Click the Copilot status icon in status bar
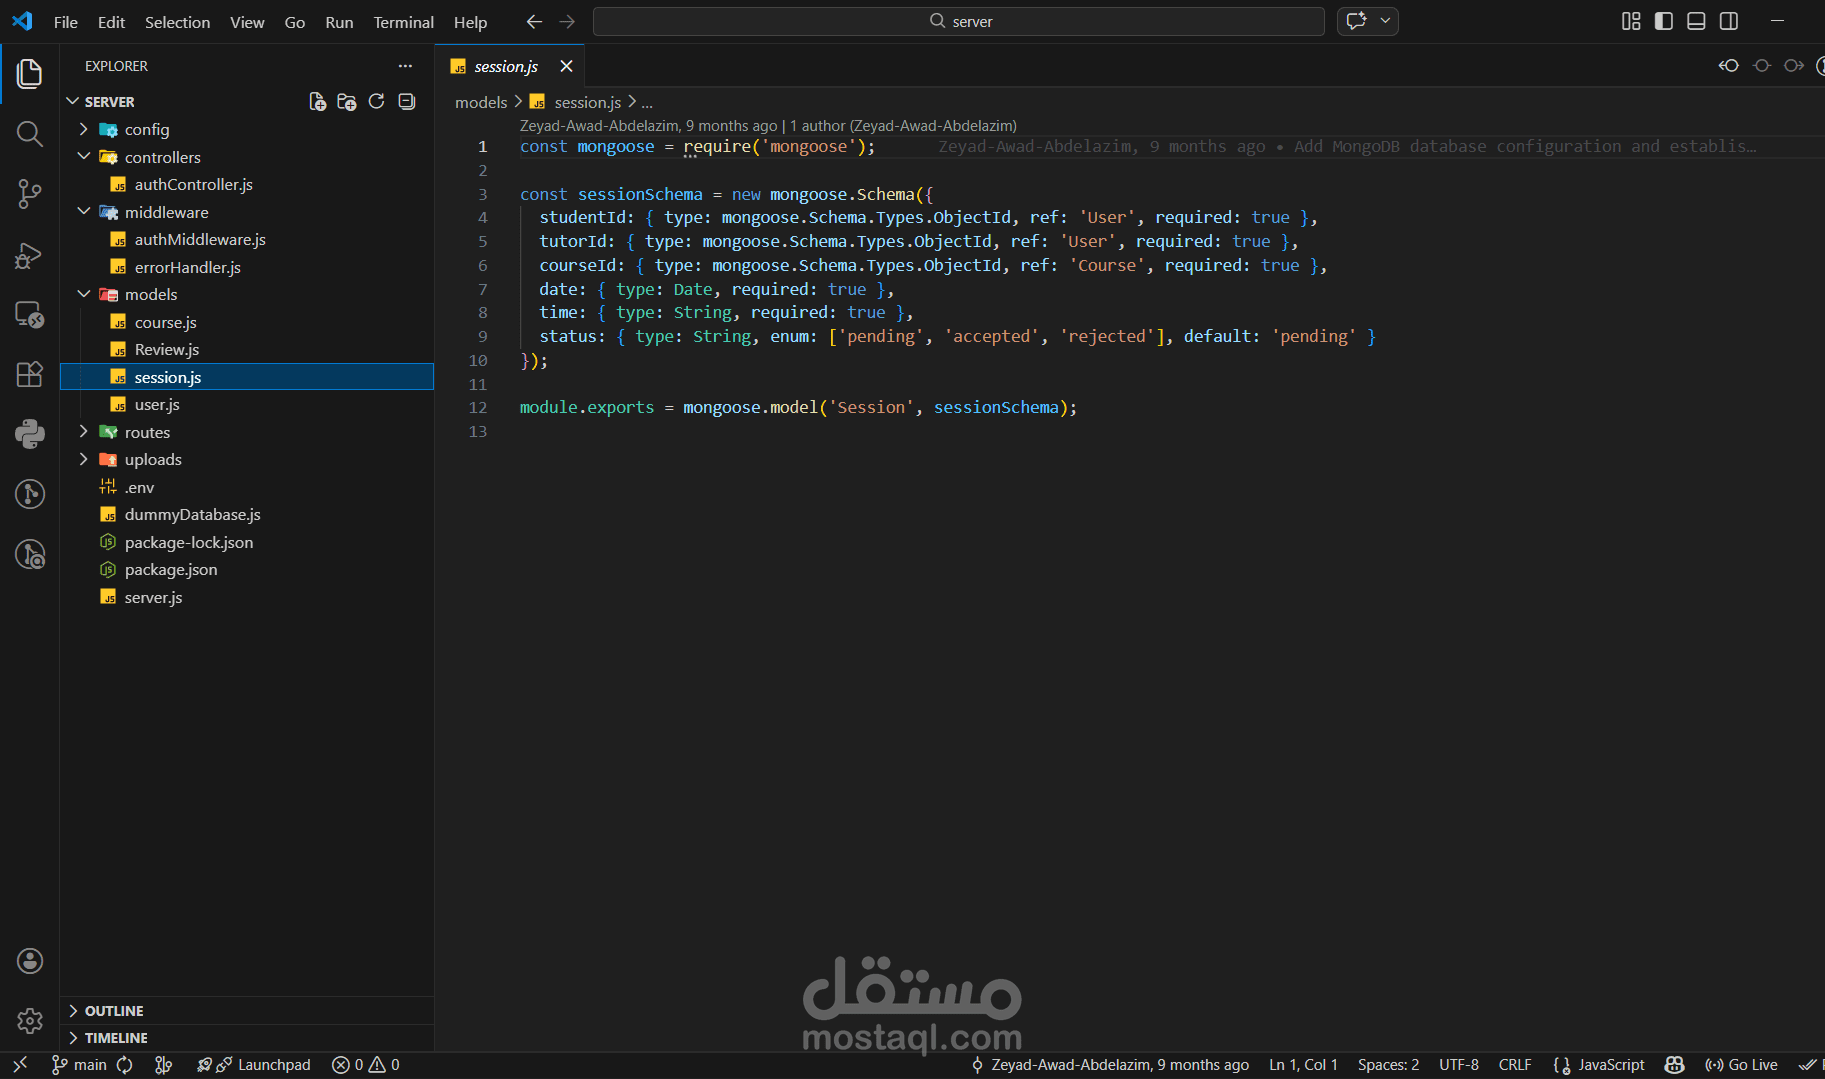Screen dimensions: 1825x1079 point(1675,1065)
